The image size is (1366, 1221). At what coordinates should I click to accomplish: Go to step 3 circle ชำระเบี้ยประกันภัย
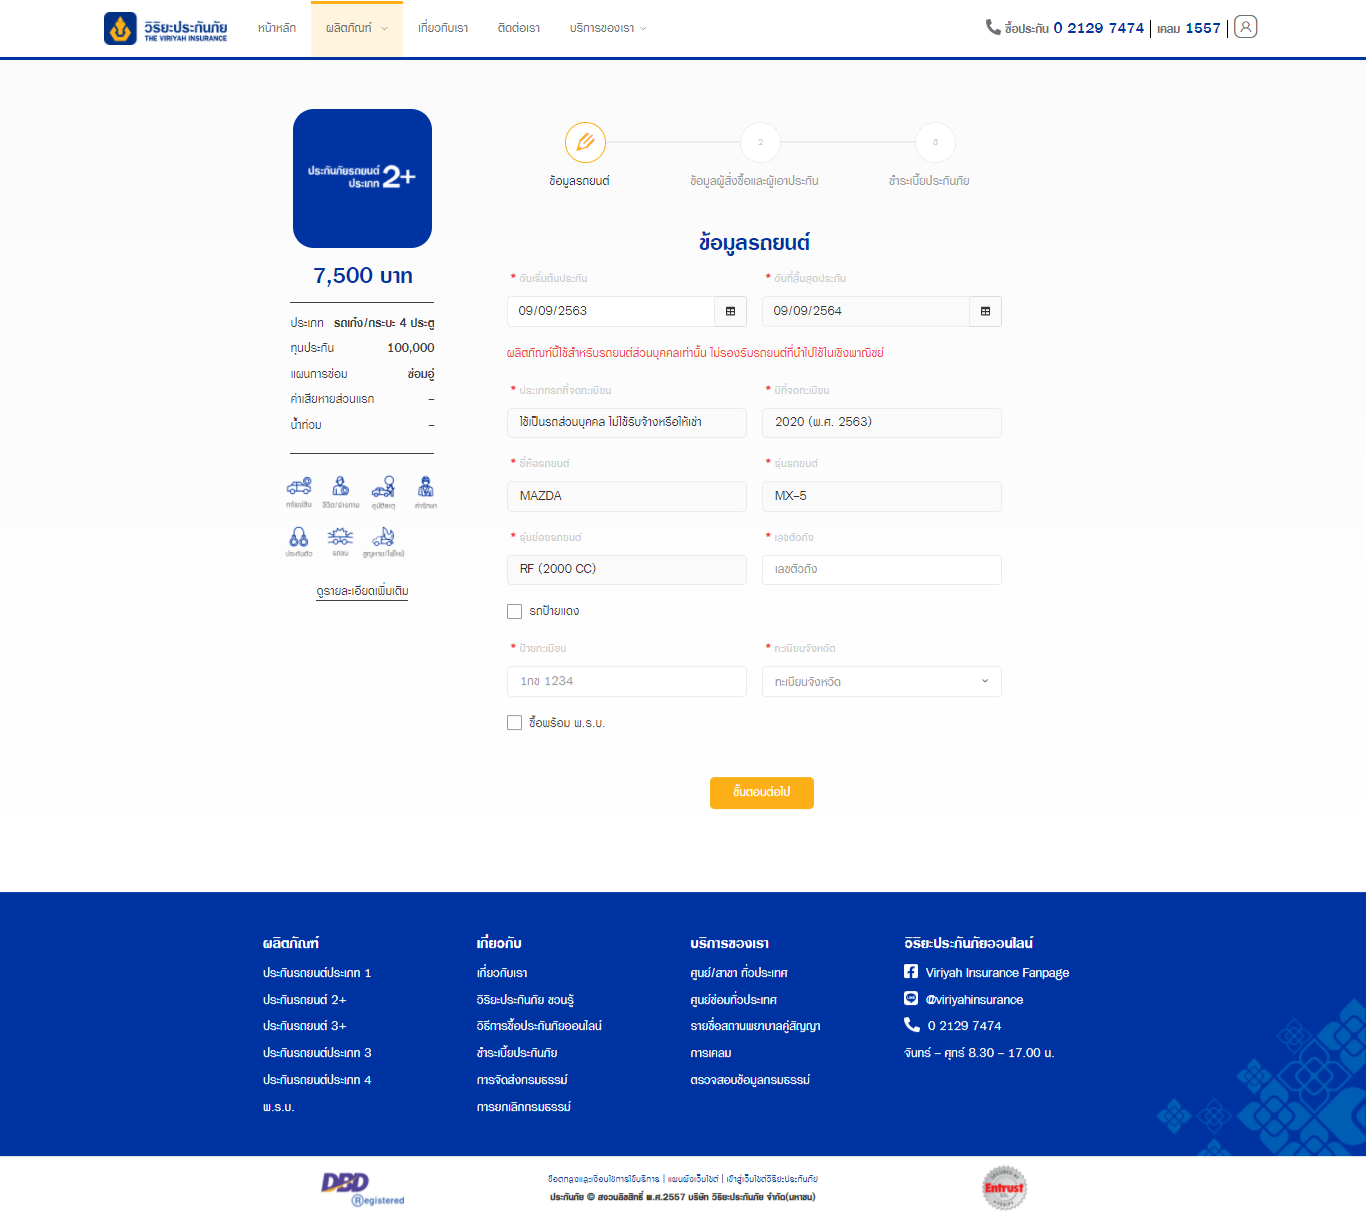[935, 142]
